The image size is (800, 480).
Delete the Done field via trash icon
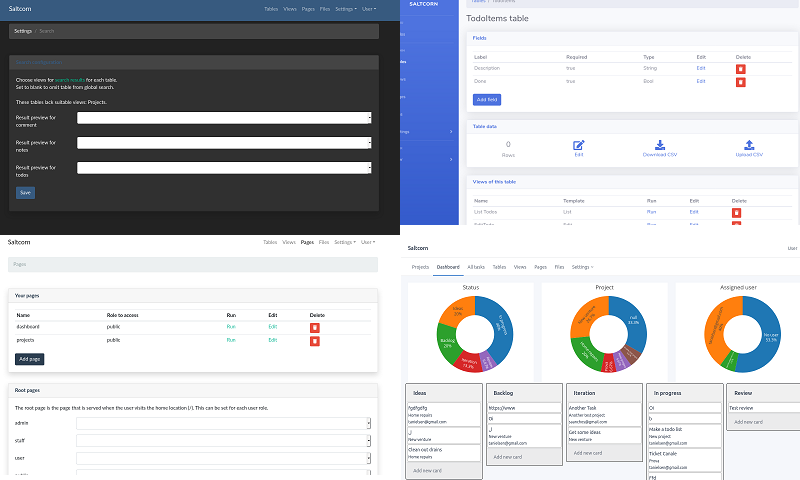pyautogui.click(x=740, y=81)
